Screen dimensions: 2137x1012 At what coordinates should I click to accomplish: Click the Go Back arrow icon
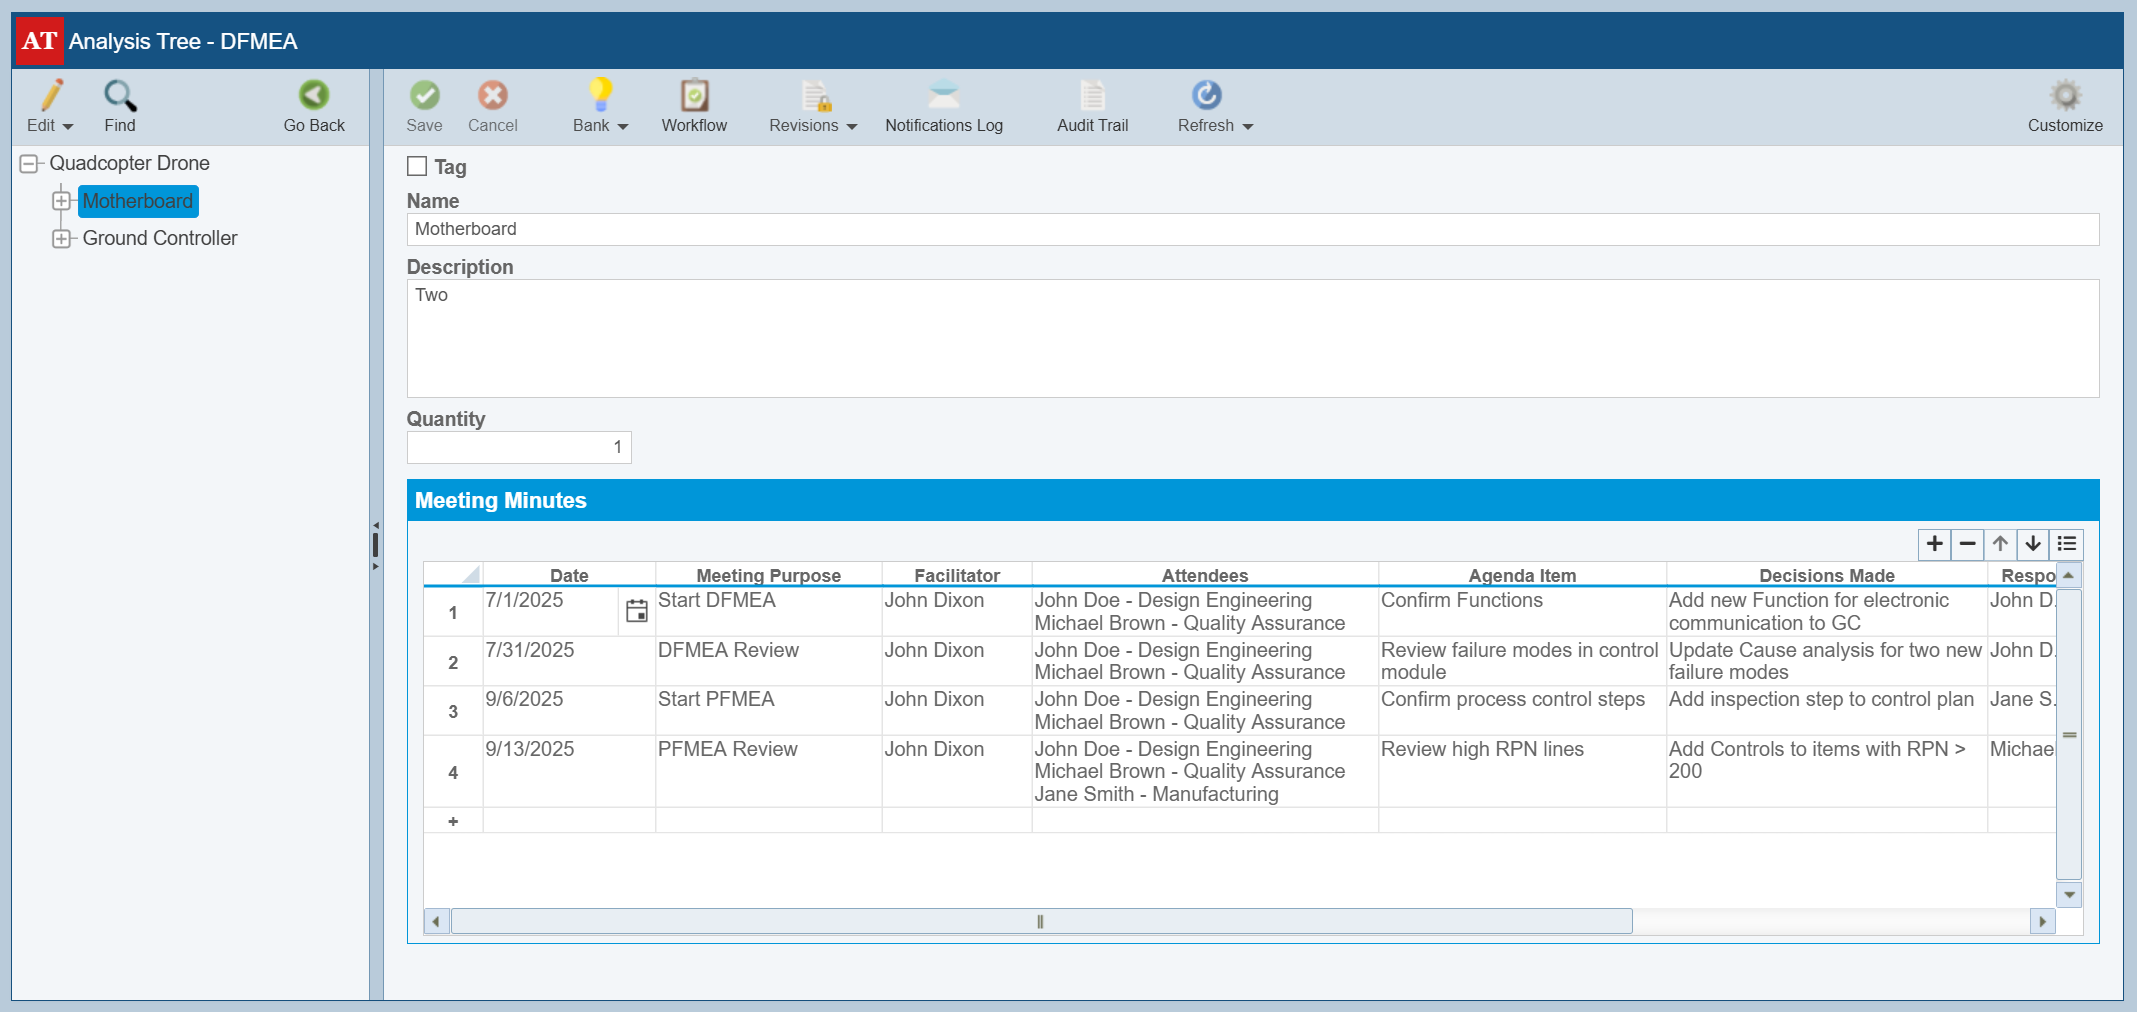[314, 95]
